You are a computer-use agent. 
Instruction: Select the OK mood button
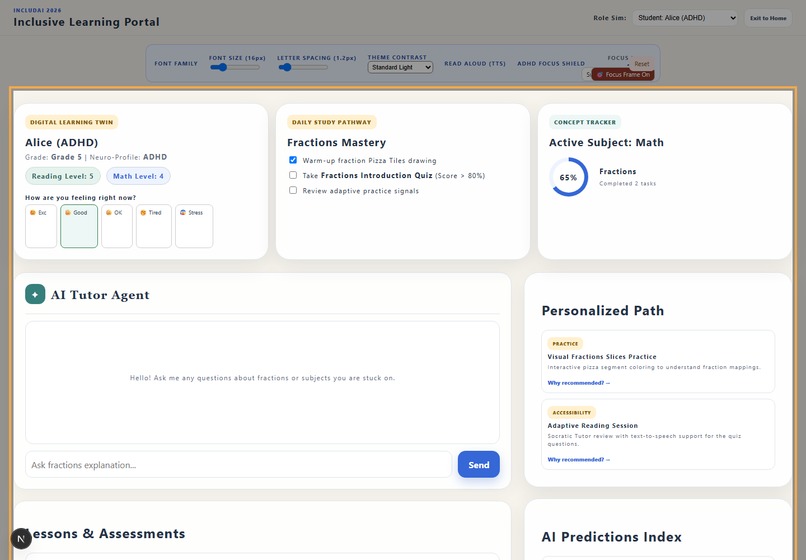pyautogui.click(x=117, y=226)
